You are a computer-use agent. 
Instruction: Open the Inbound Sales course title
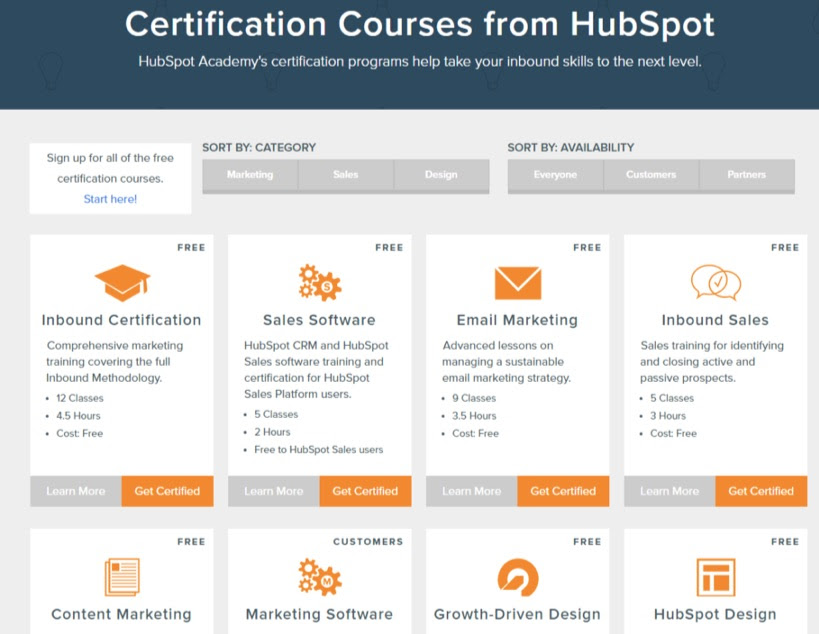715,320
